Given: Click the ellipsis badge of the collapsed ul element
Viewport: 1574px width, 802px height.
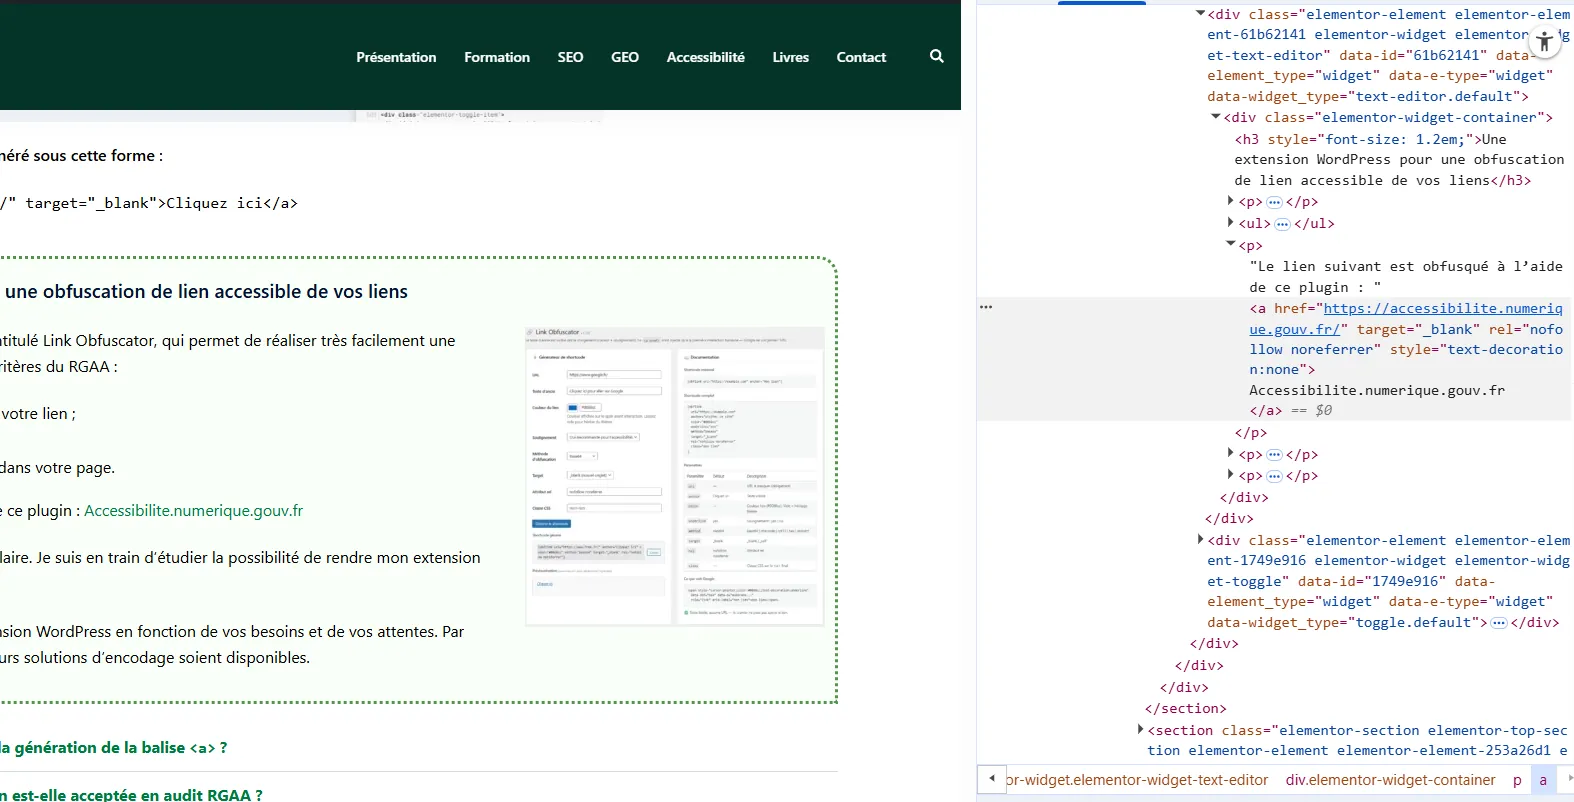Looking at the screenshot, I should point(1282,224).
